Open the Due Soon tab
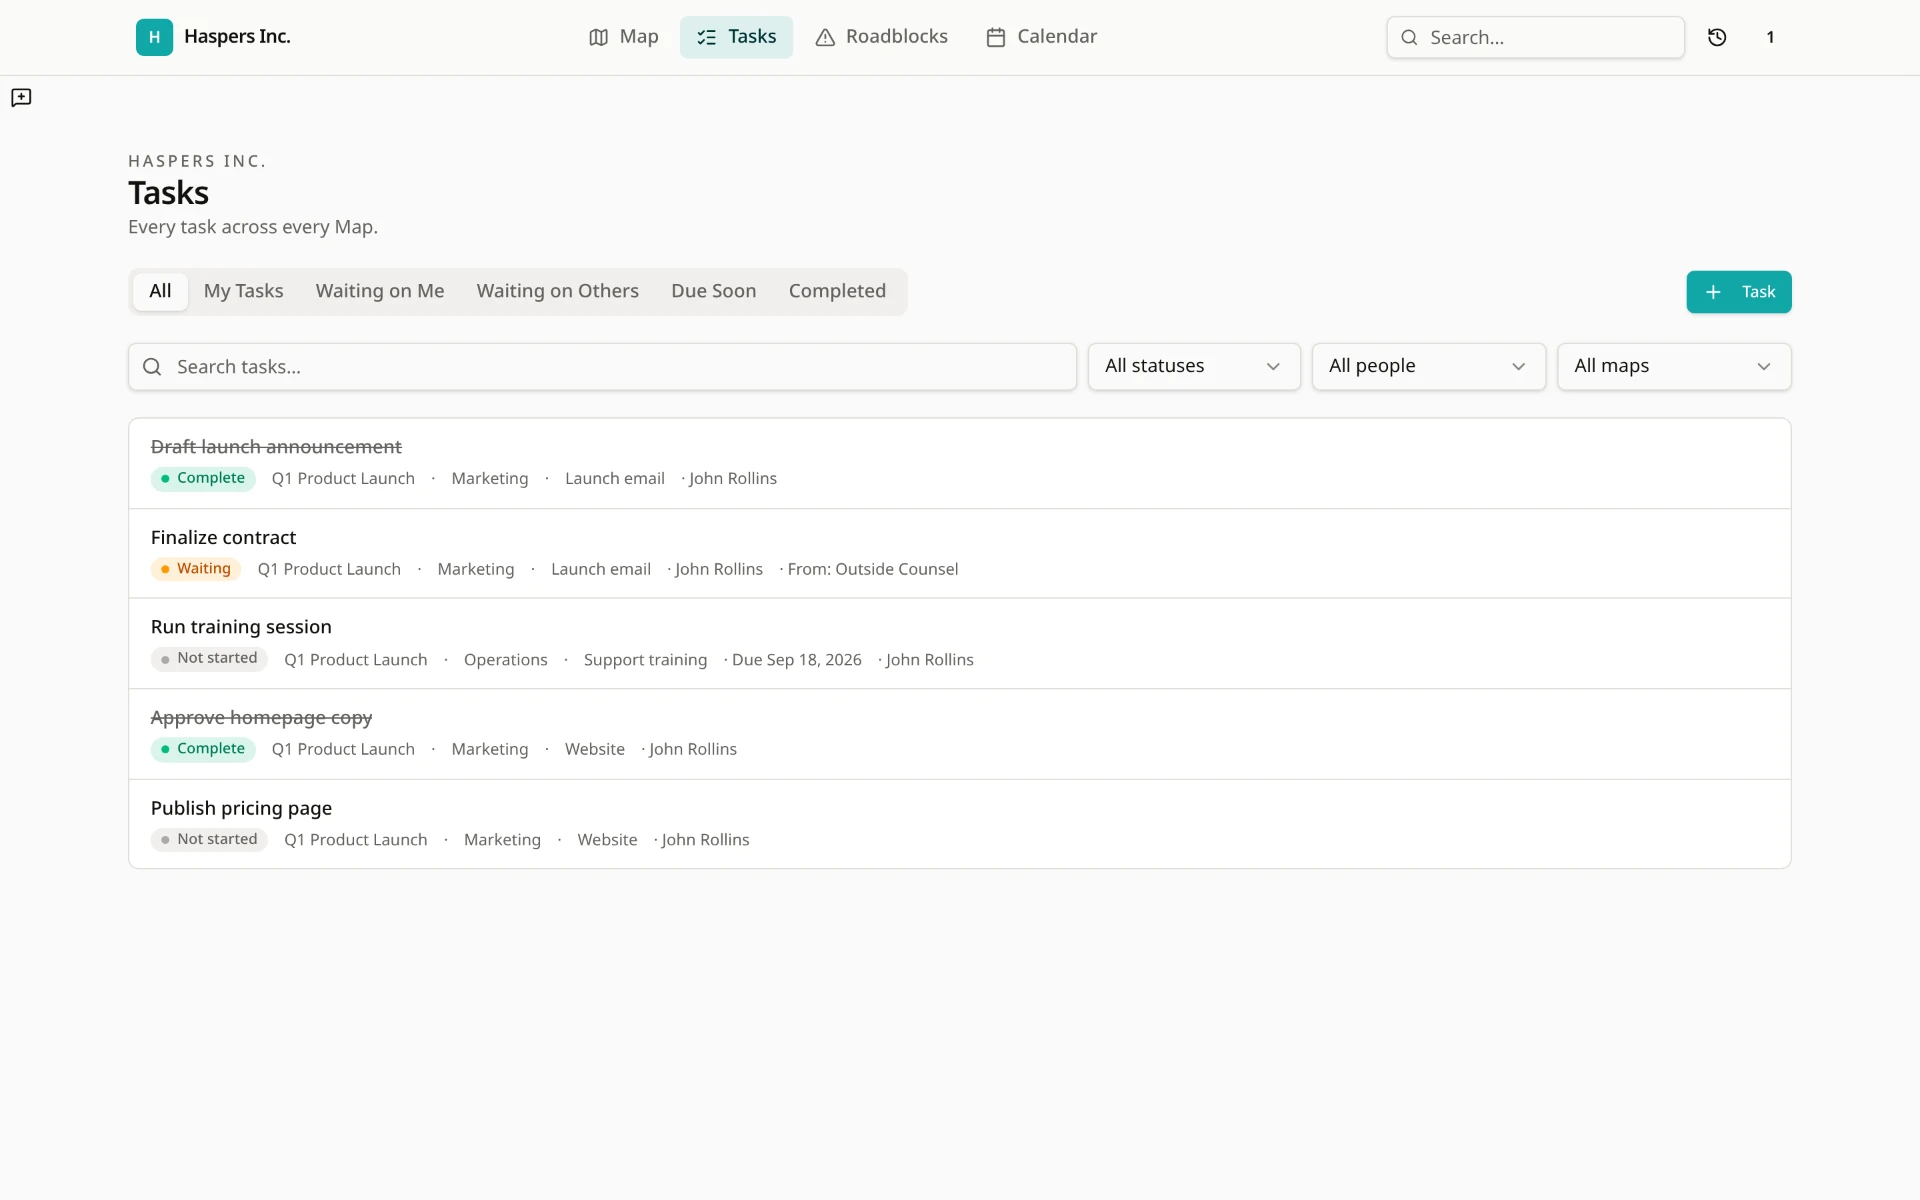Screen dimensions: 1920x1200 (x=714, y=291)
